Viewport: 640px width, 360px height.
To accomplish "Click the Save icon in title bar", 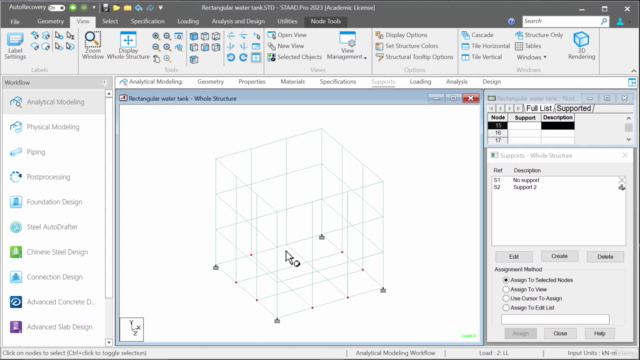I will pyautogui.click(x=105, y=8).
